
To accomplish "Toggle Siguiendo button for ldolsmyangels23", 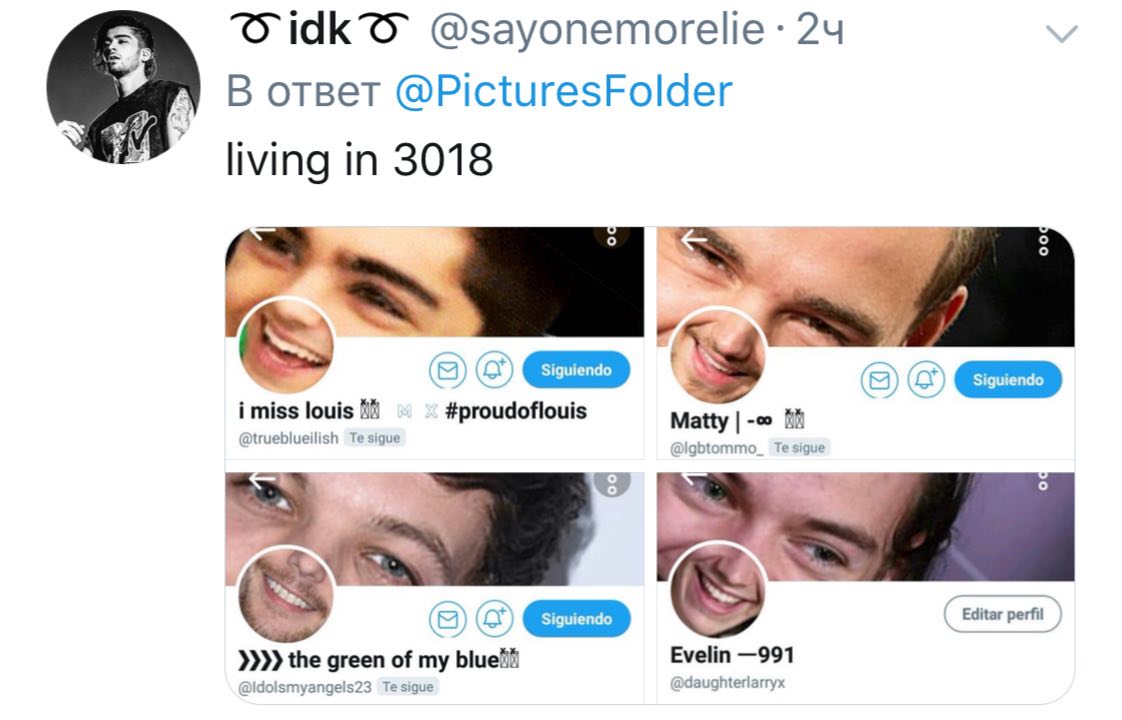I will 576,619.
